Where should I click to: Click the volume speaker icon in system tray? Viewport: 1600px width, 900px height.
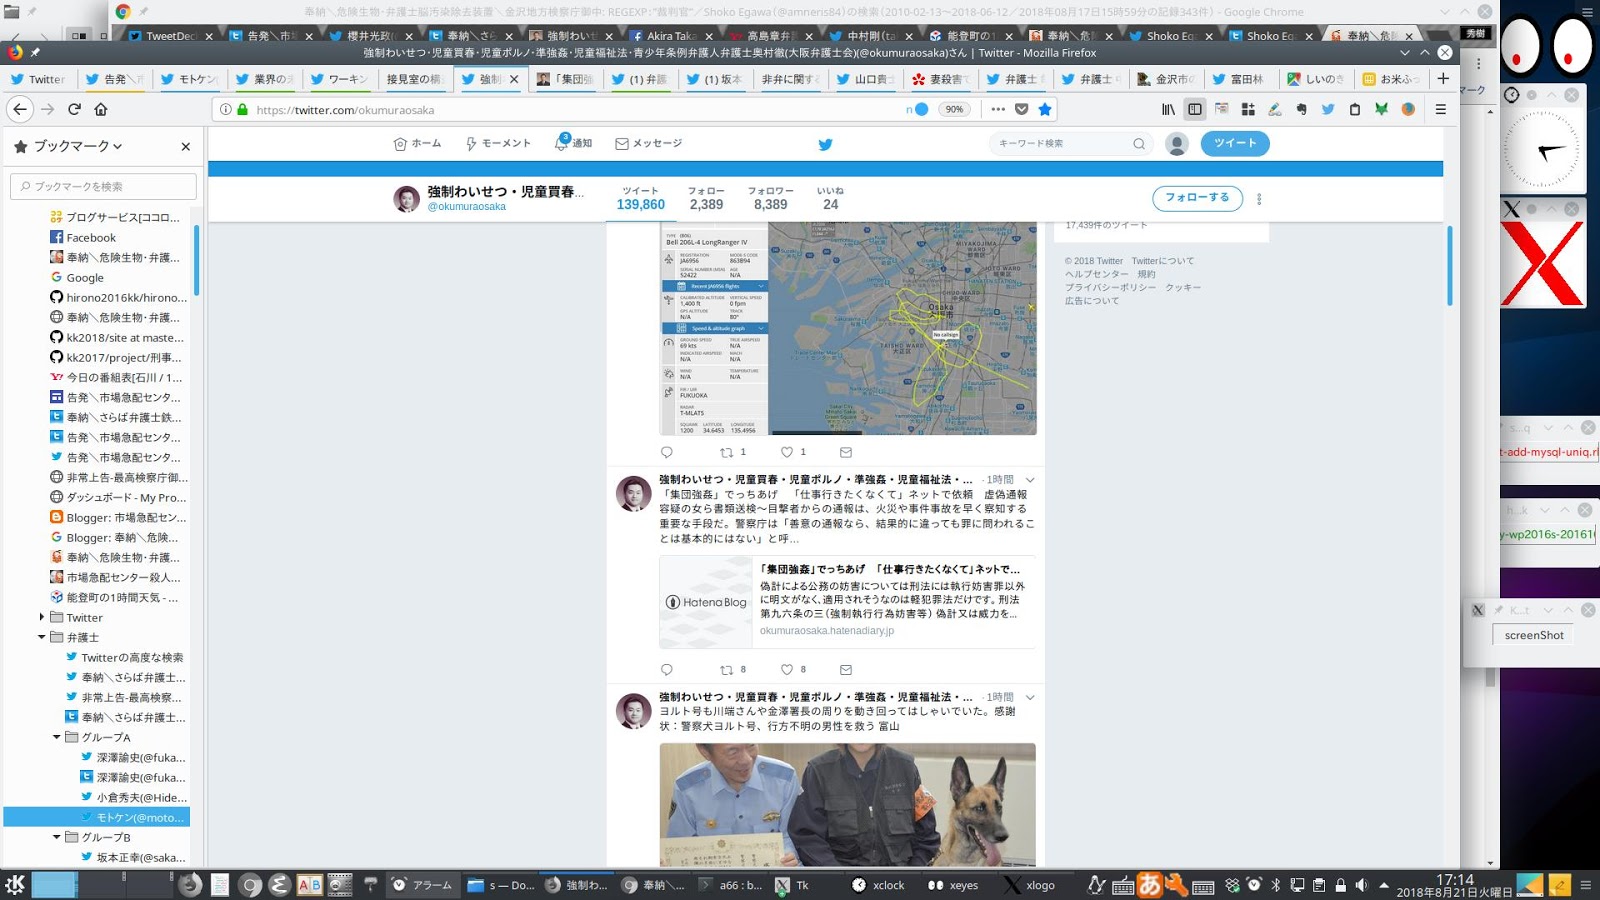(1361, 885)
